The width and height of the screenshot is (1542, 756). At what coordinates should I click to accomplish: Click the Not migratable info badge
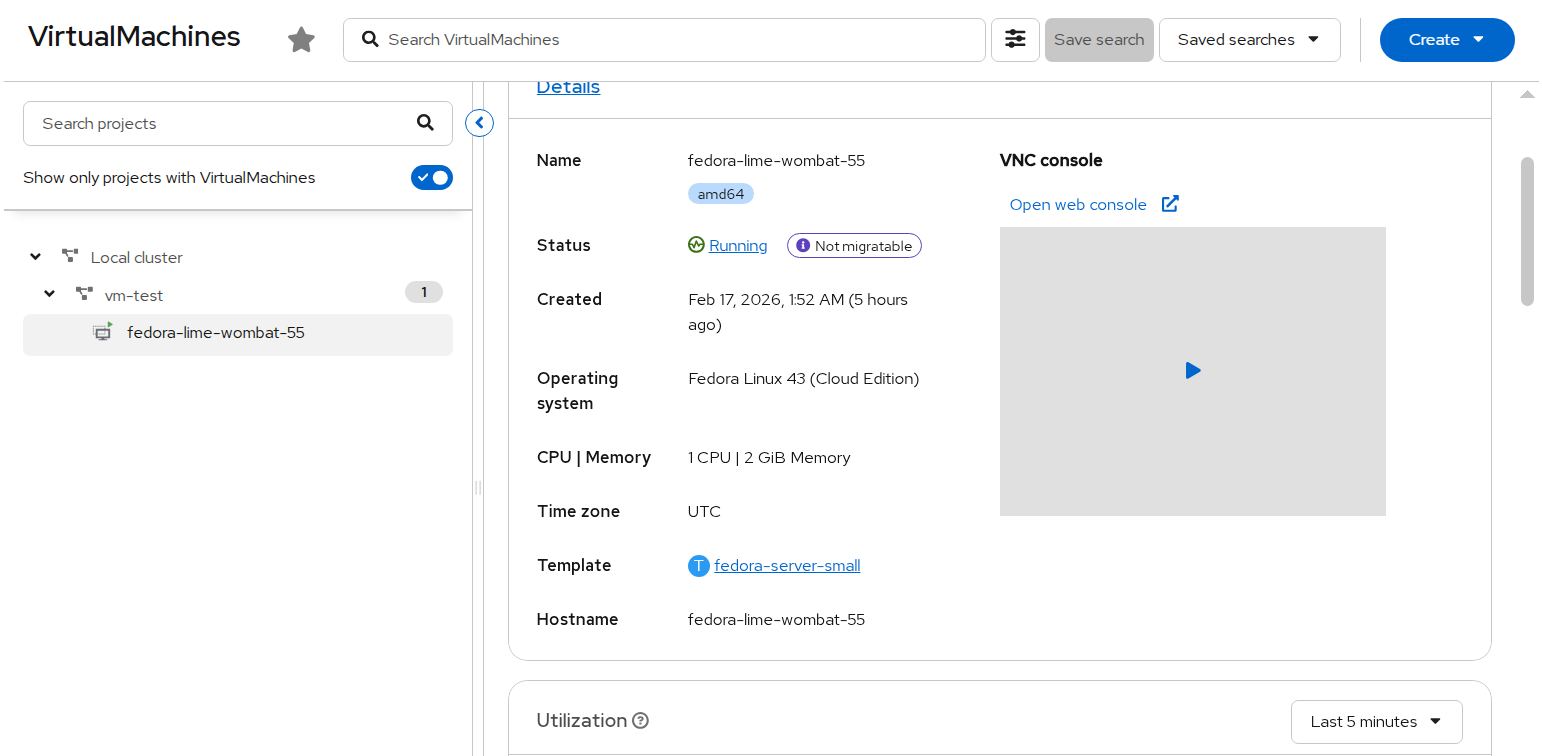pyautogui.click(x=854, y=246)
